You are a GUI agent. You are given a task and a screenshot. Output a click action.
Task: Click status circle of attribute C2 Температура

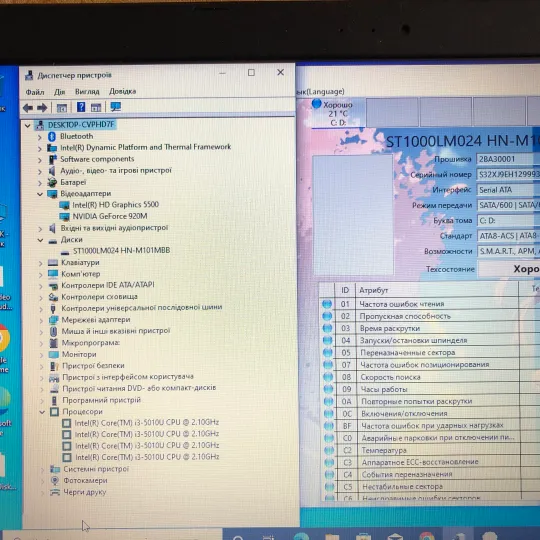coord(329,450)
